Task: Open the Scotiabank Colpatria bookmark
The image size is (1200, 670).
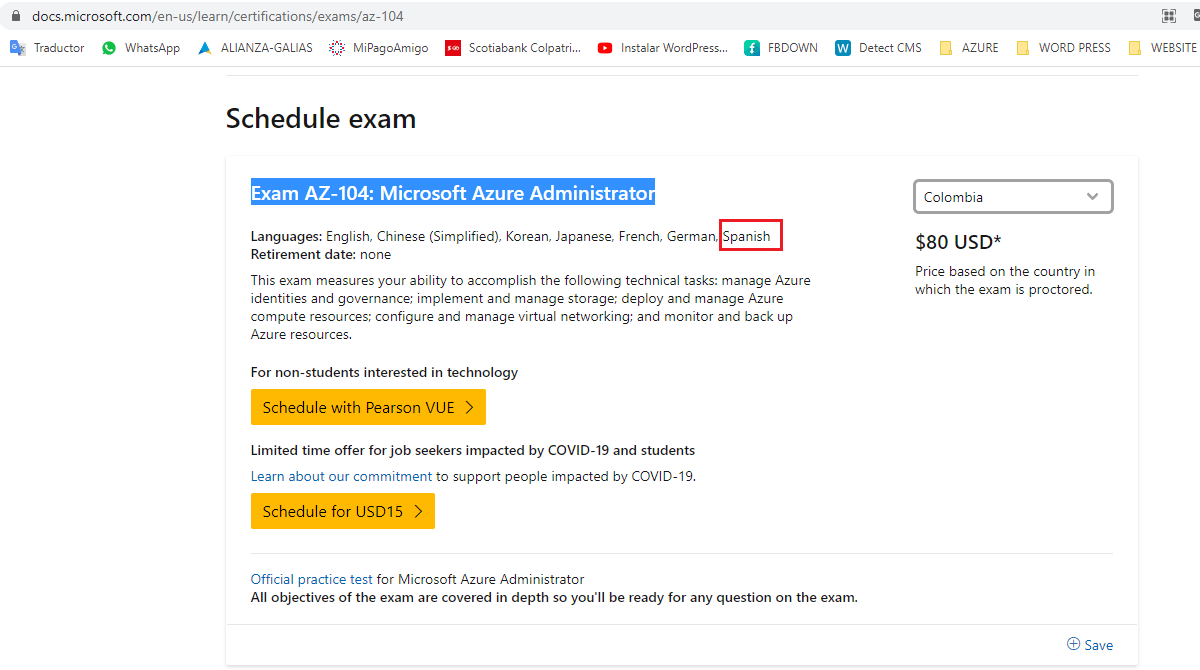Action: (513, 47)
